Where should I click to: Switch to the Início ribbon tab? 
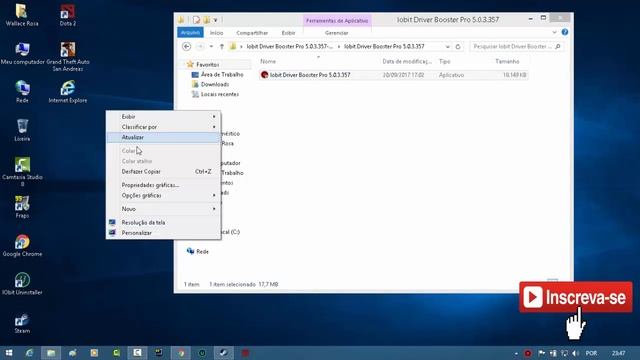pyautogui.click(x=216, y=33)
